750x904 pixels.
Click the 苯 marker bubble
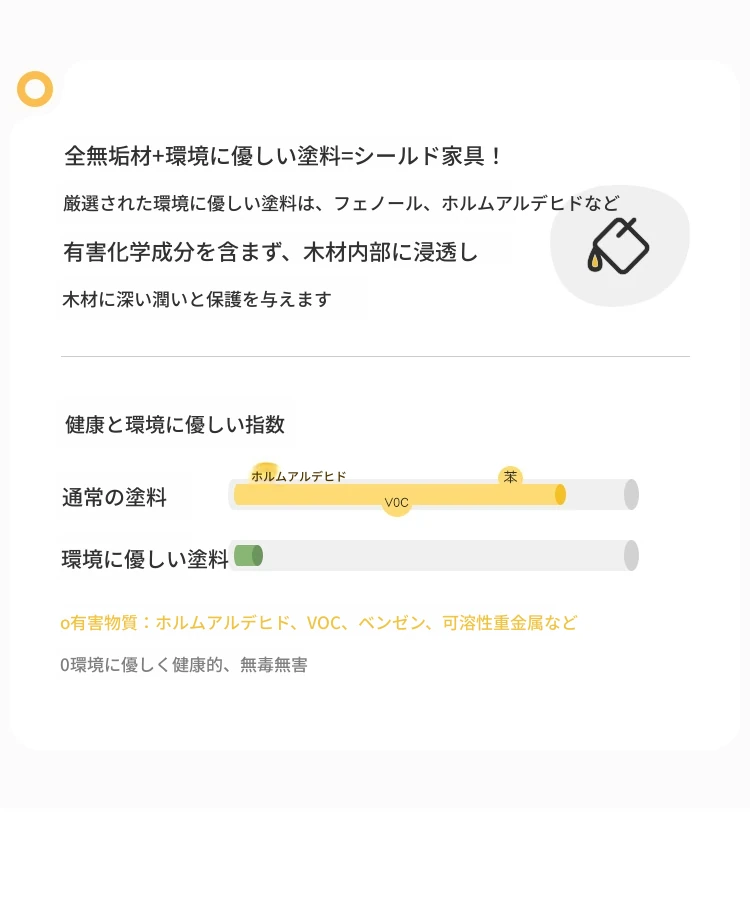pos(510,477)
